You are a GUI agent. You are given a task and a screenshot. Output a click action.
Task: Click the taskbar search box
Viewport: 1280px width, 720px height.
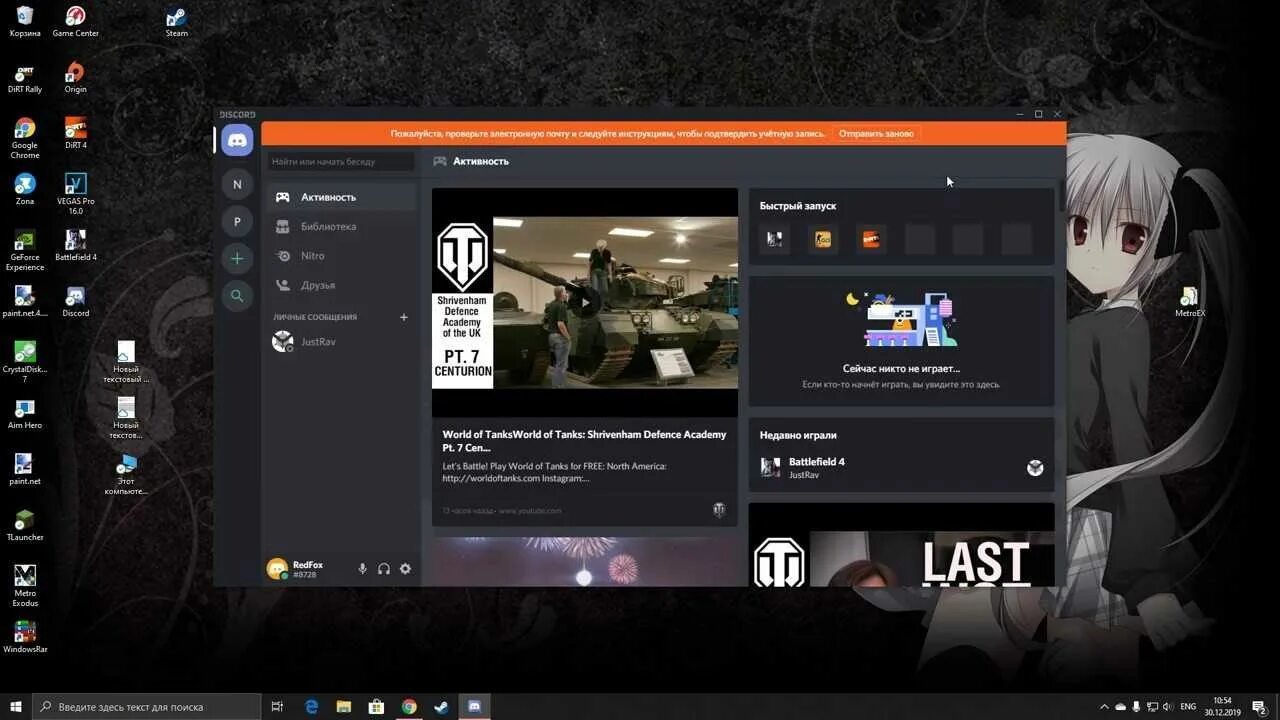[147, 706]
